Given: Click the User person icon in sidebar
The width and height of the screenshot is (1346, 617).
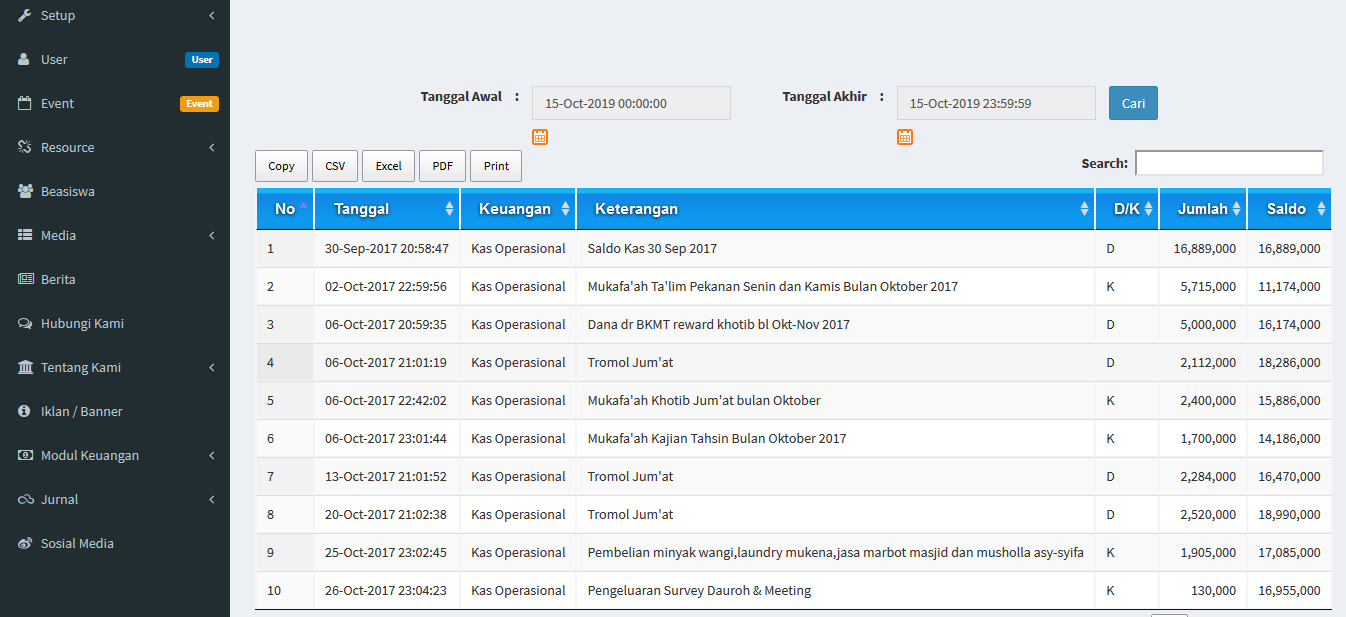Looking at the screenshot, I should [25, 59].
